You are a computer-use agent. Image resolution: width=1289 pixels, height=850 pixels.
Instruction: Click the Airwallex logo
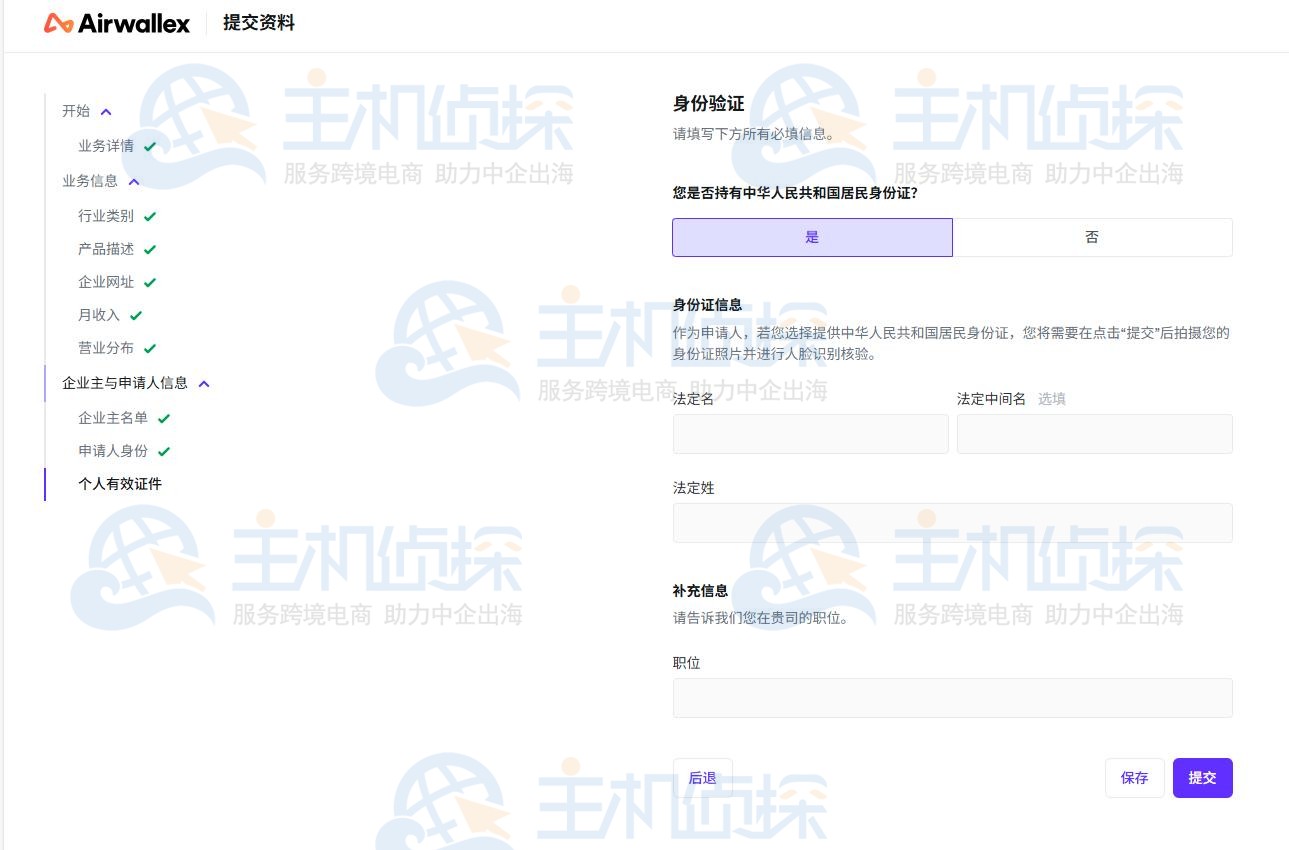pos(117,23)
